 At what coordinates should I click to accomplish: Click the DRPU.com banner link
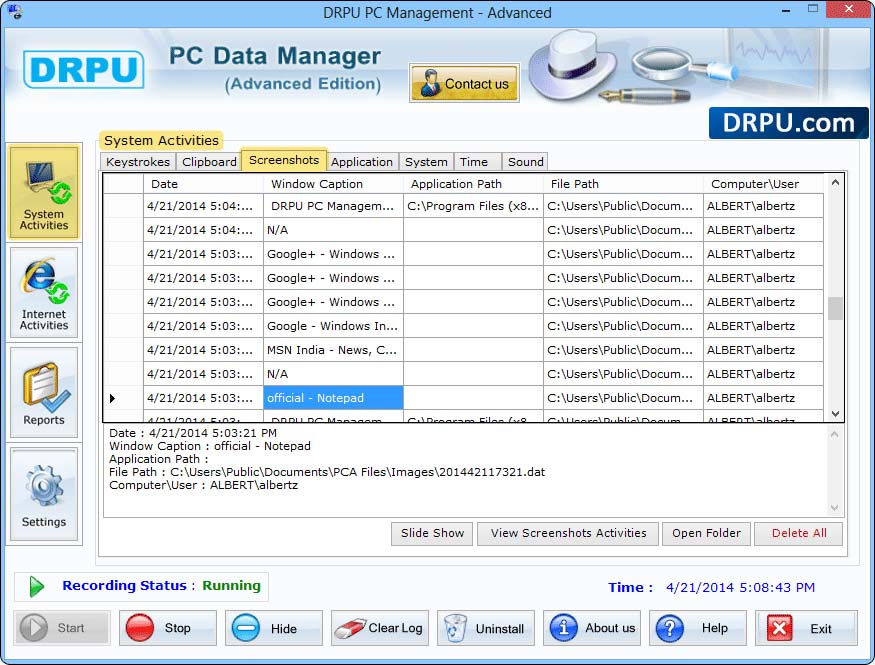tap(788, 123)
